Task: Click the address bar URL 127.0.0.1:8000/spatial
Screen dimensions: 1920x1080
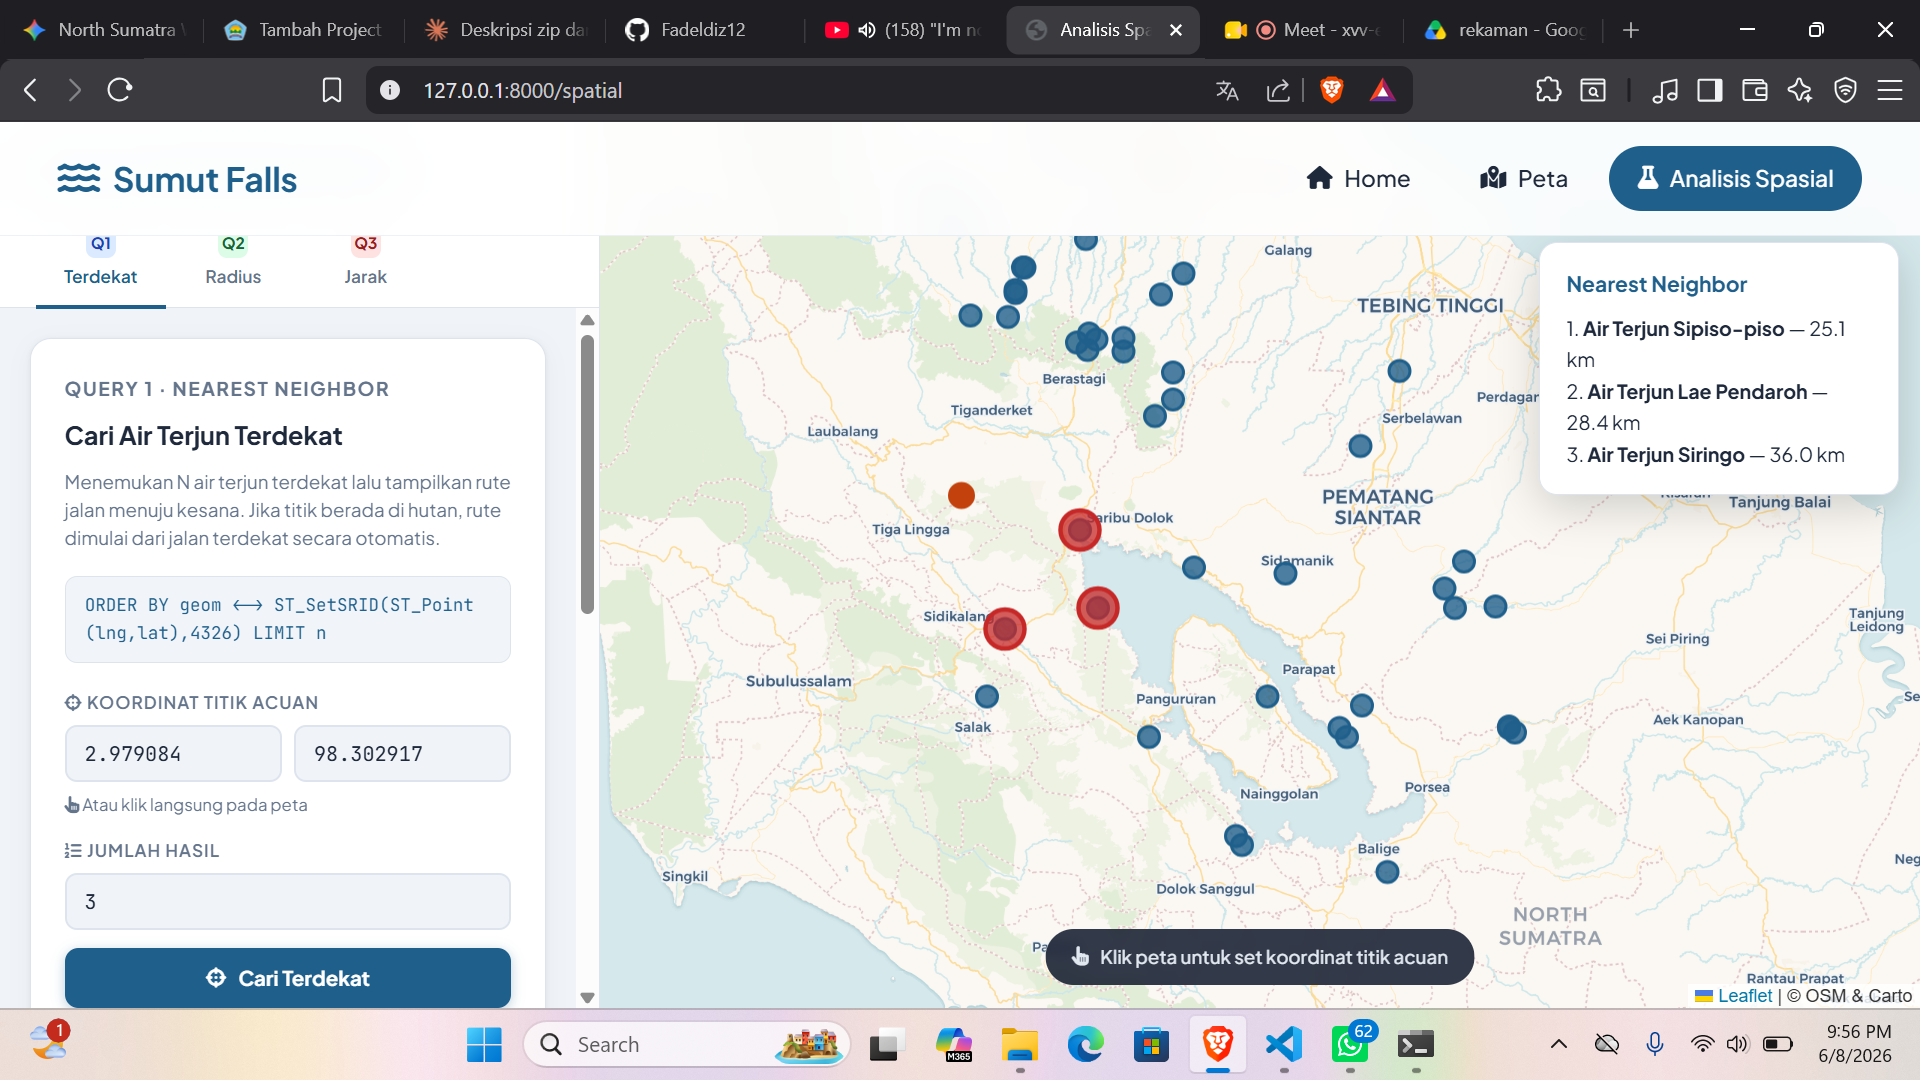Action: tap(522, 91)
